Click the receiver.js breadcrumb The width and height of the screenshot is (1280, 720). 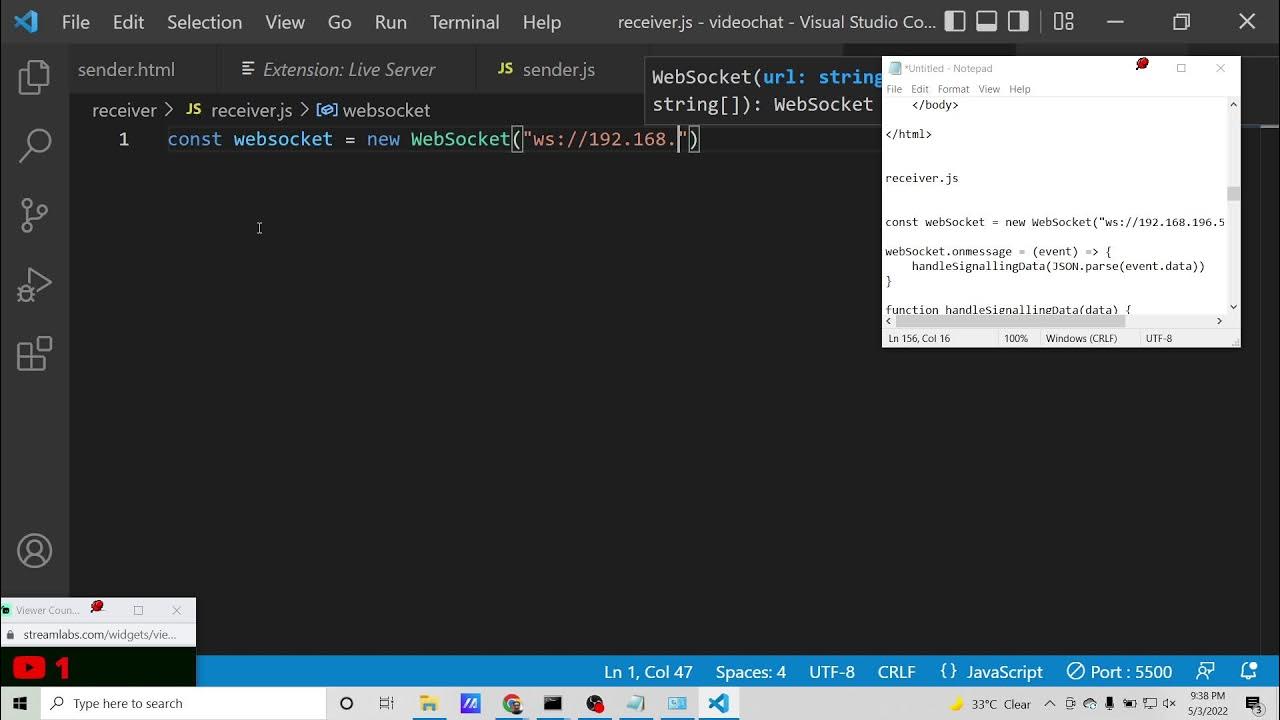click(x=250, y=110)
